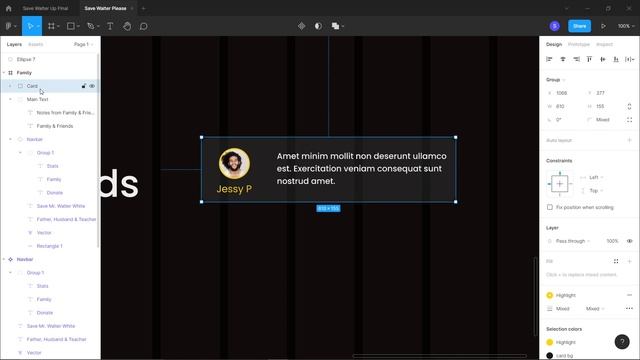
Task: Align selection to vertical centers
Action: (603, 59)
